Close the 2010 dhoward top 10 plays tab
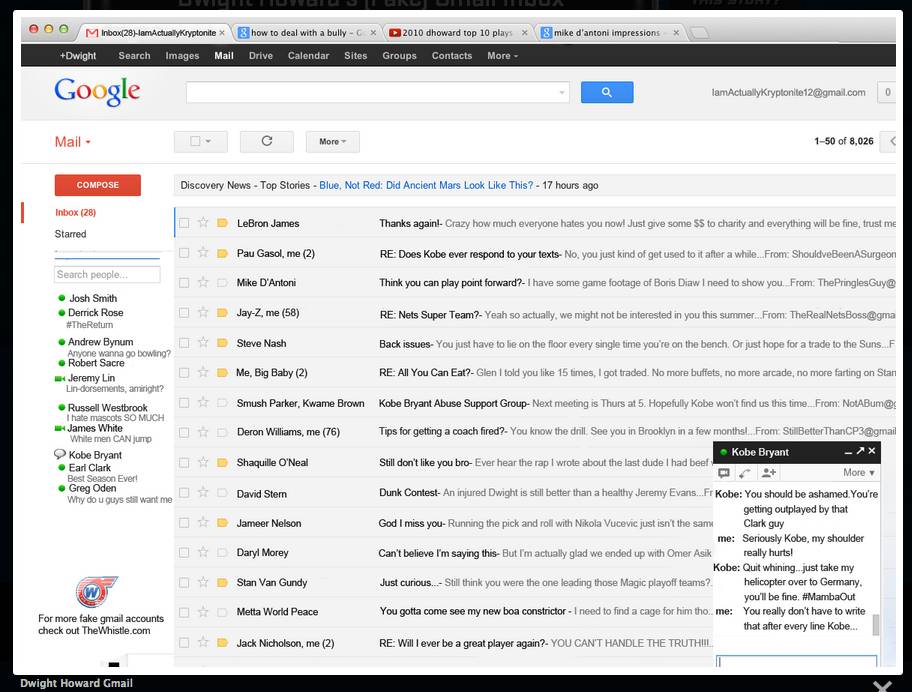 (x=525, y=33)
